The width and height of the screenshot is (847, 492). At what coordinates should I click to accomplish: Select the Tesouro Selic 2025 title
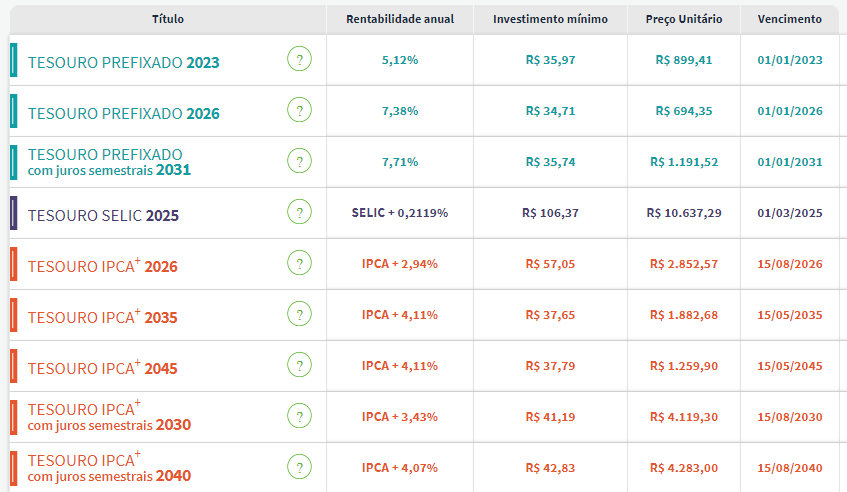(x=103, y=215)
